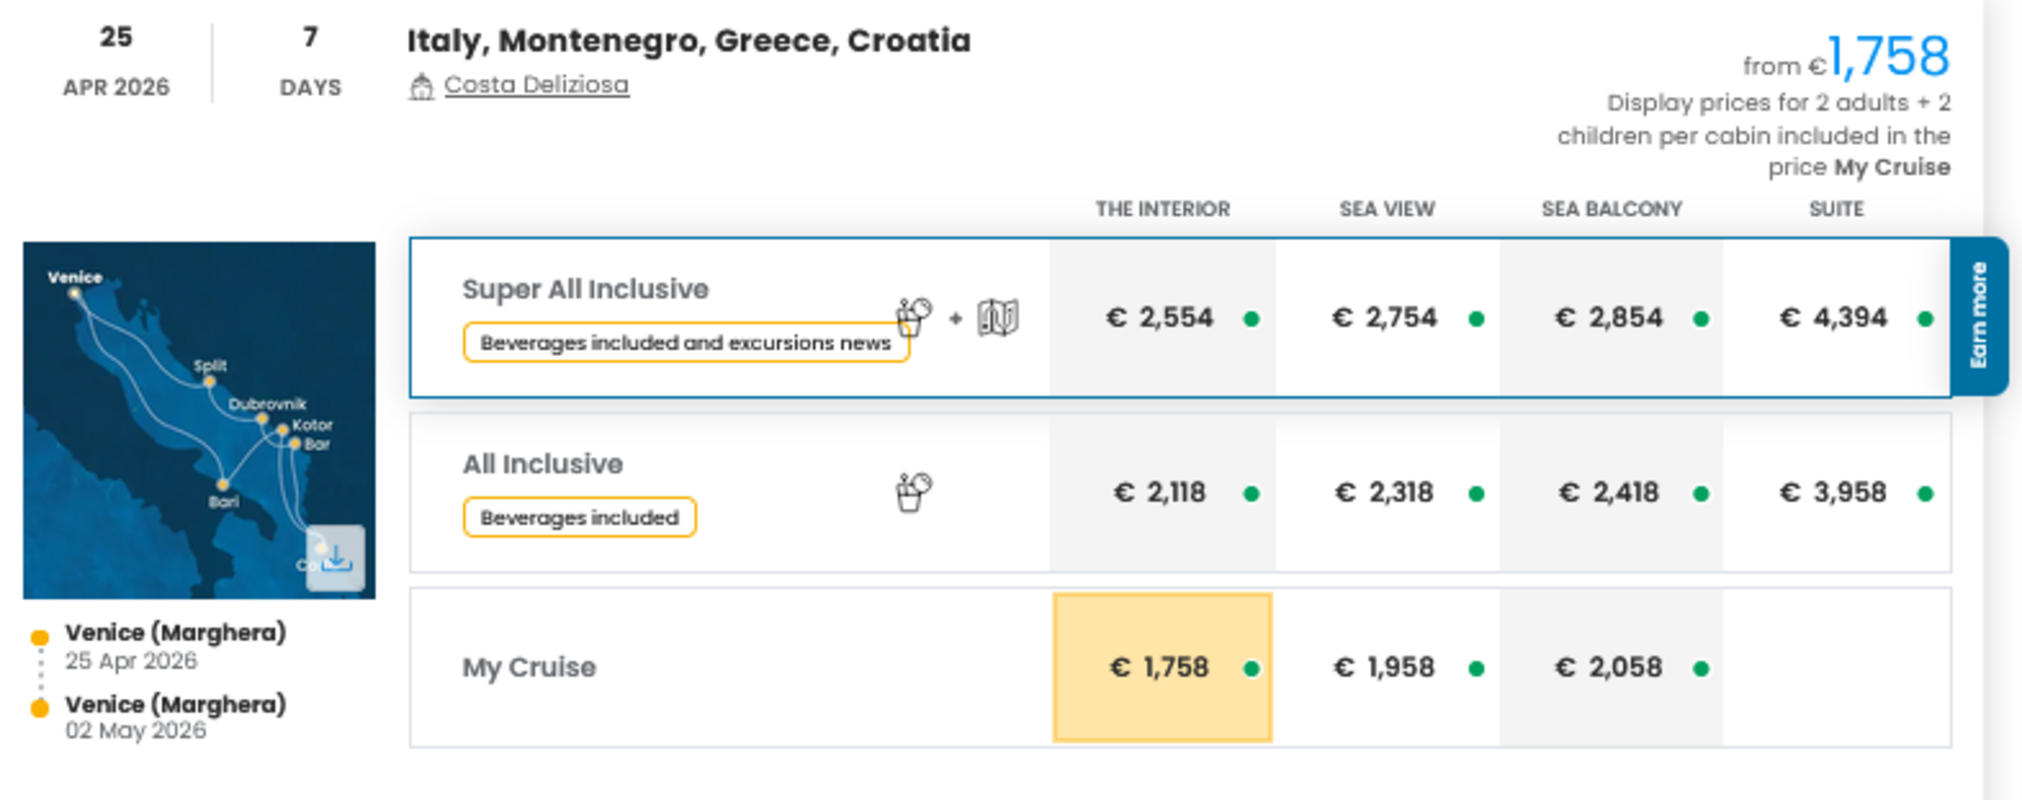Click the Beverages included badge
Screen dimensions: 2022x800
(x=579, y=517)
